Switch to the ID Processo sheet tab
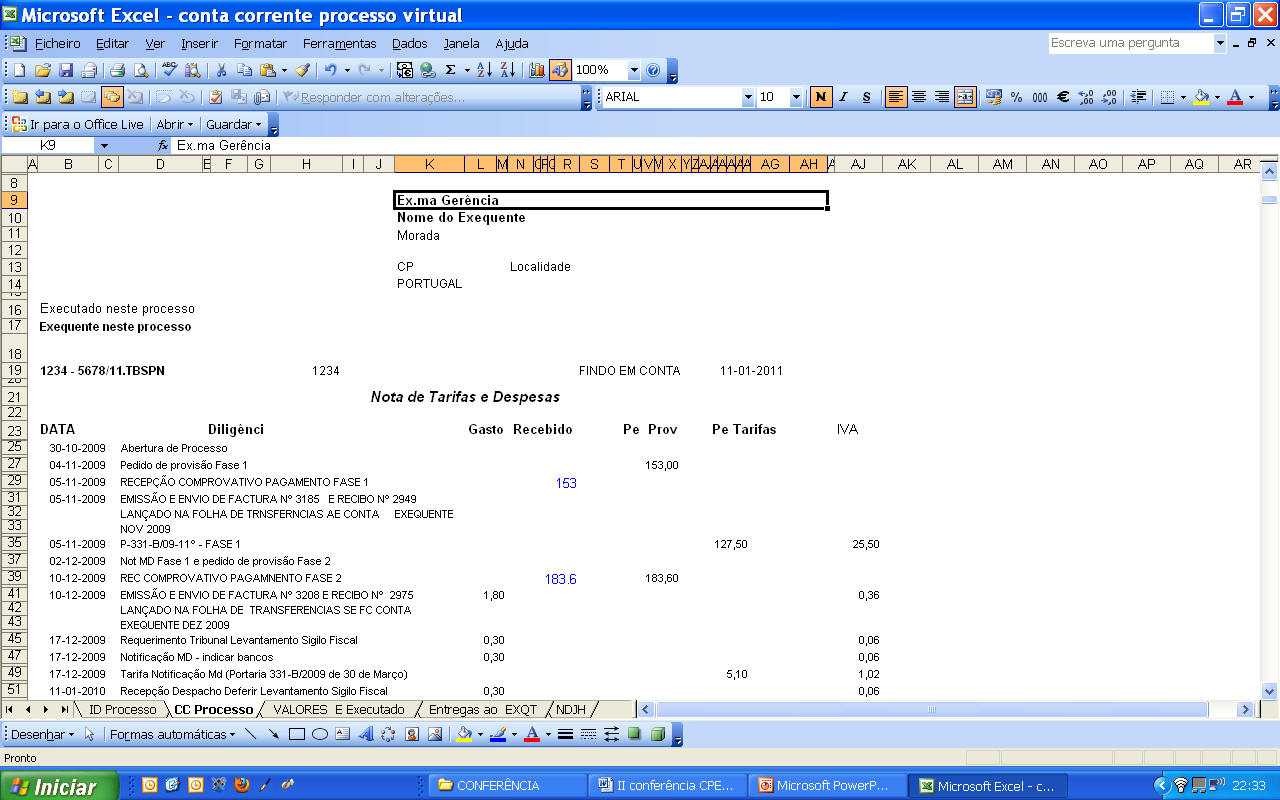 pyautogui.click(x=123, y=709)
